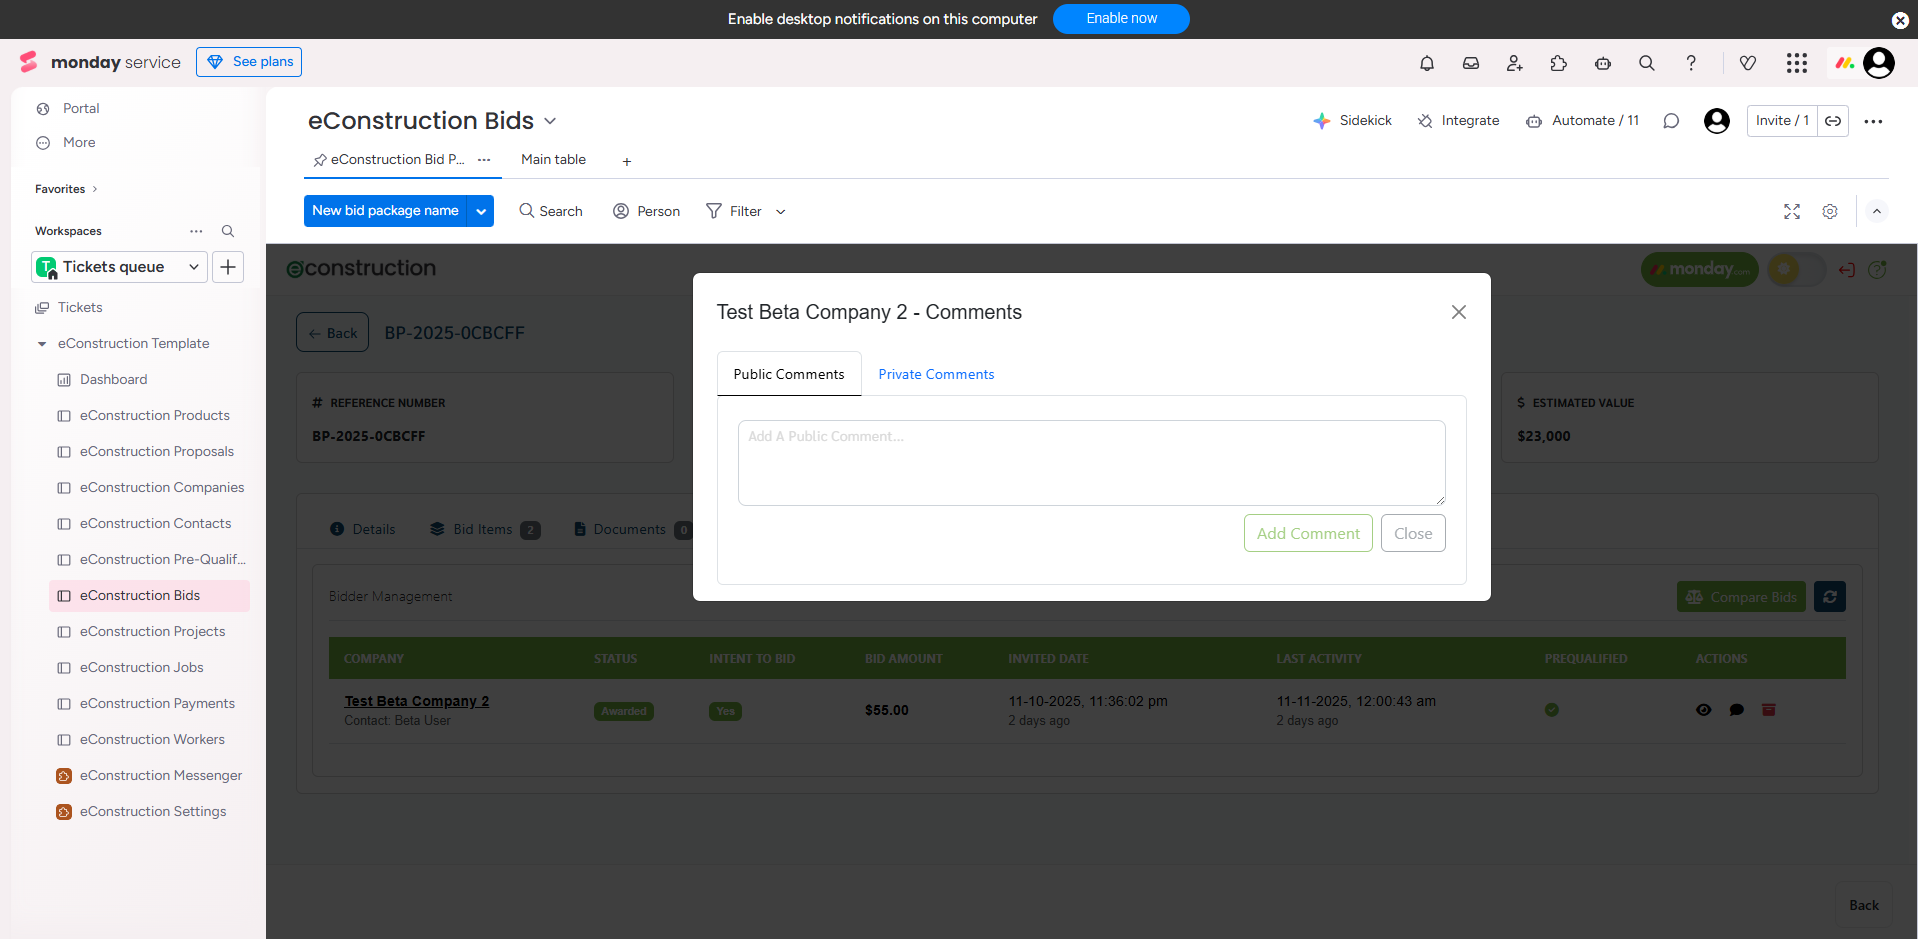Open the products switcher grid icon
The width and height of the screenshot is (1918, 939).
pos(1797,63)
